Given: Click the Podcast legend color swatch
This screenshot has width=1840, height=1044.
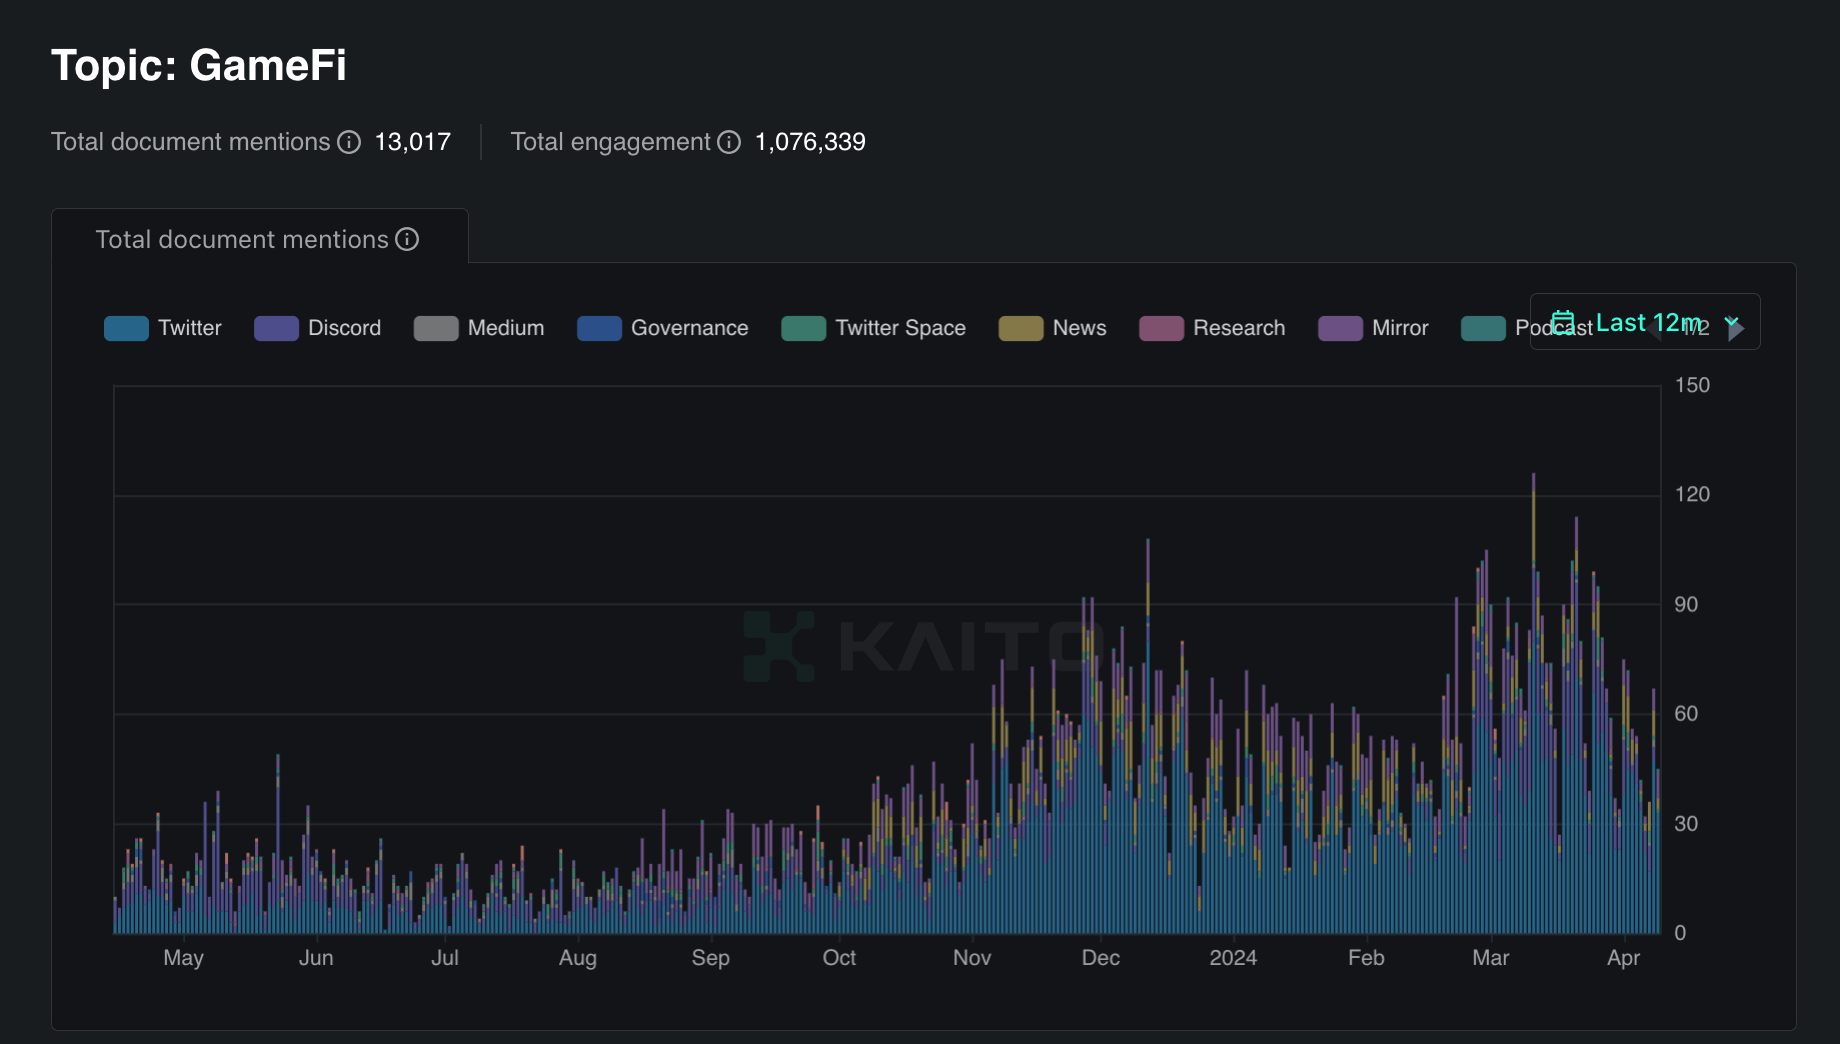Looking at the screenshot, I should point(1483,328).
